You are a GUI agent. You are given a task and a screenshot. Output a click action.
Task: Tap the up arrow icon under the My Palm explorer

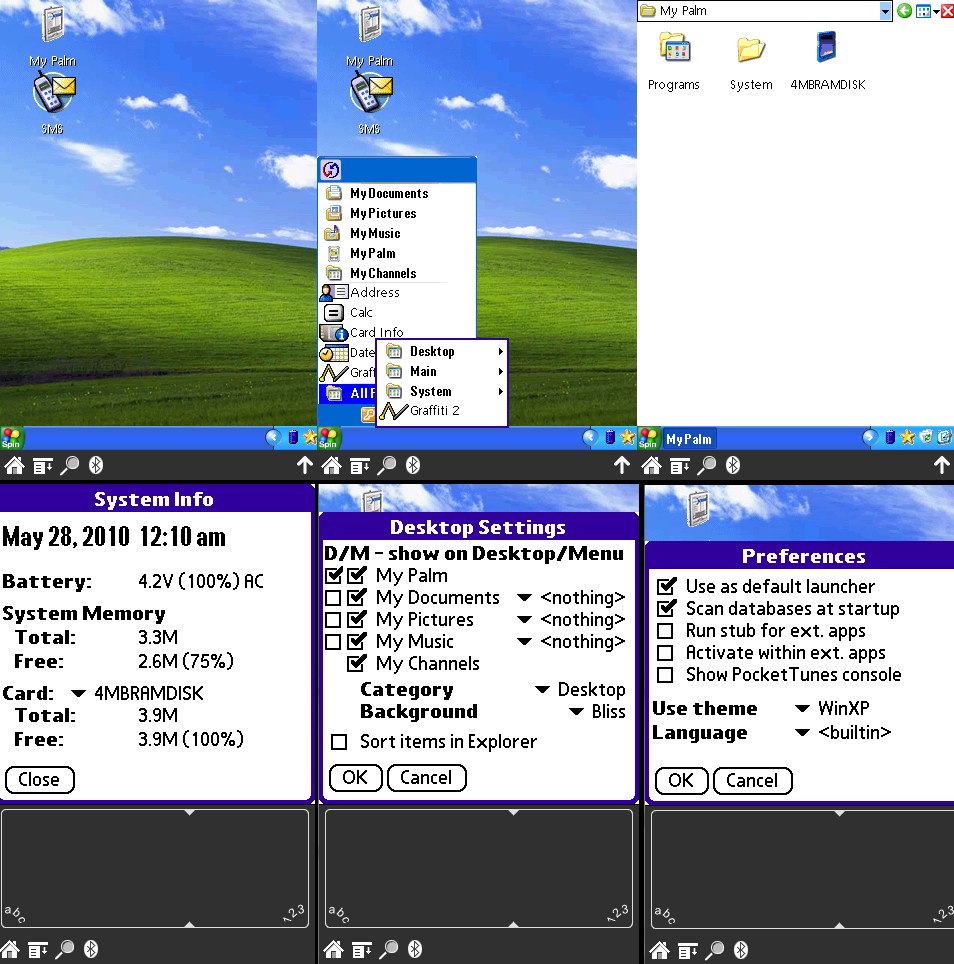941,465
